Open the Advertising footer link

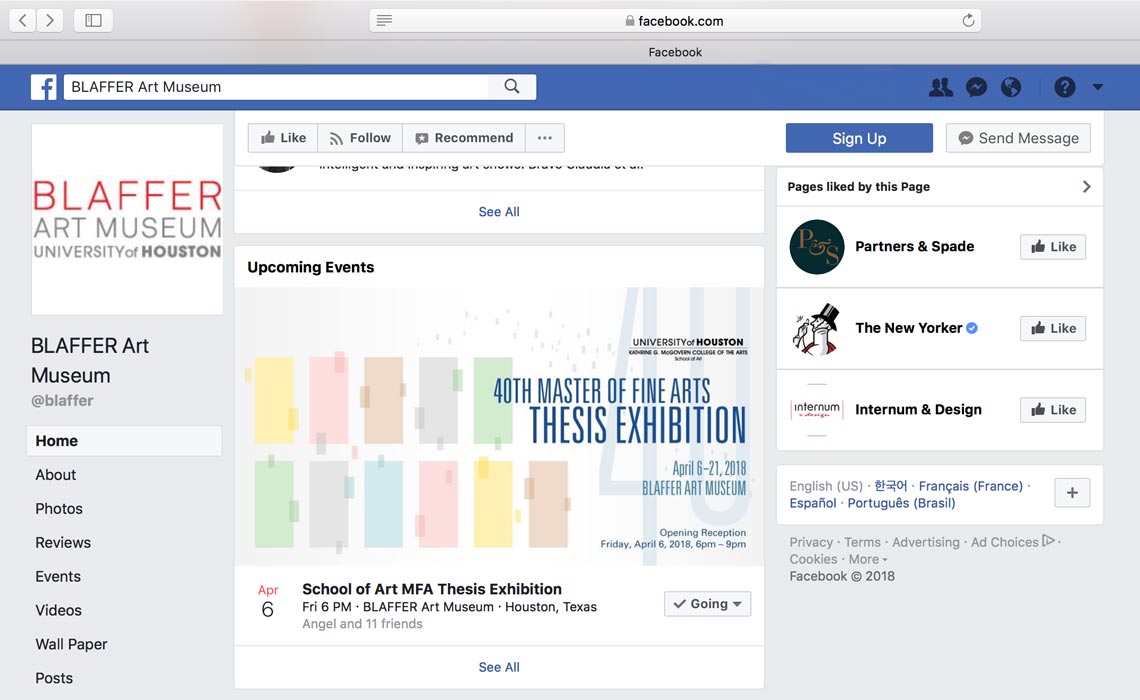pyautogui.click(x=926, y=542)
